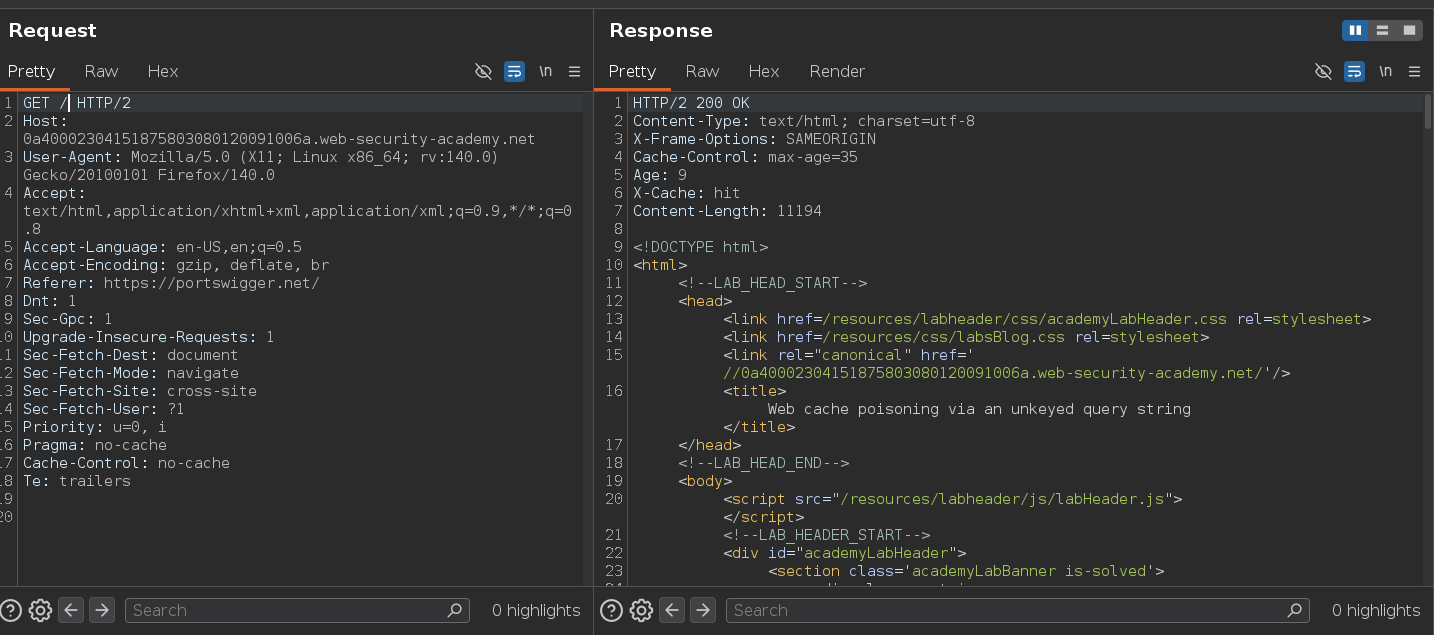Click 'X-Frame-Options: SAMEORIGIN' header
1434x635 pixels.
[x=754, y=139]
